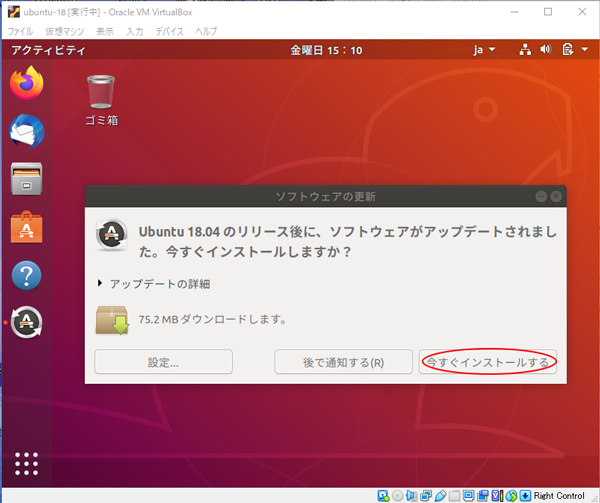
Task: Click the Right Control host key label
Action: tap(559, 496)
